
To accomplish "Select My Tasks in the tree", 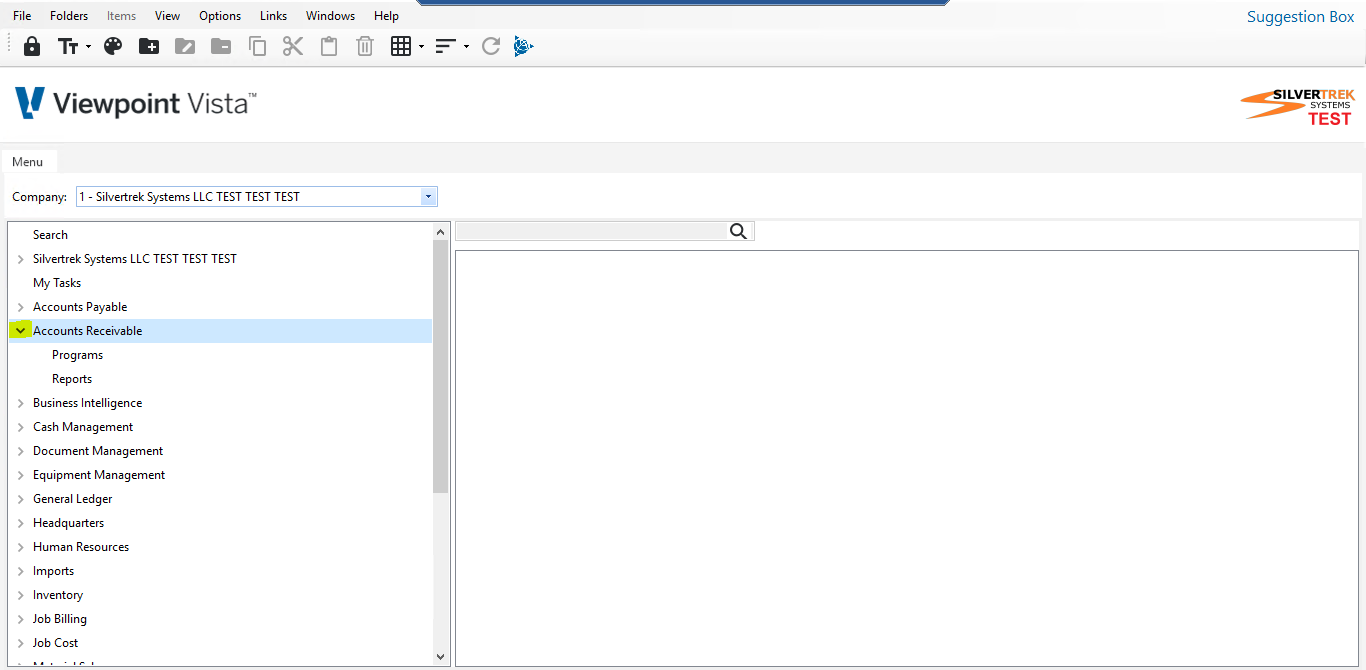I will tap(57, 283).
